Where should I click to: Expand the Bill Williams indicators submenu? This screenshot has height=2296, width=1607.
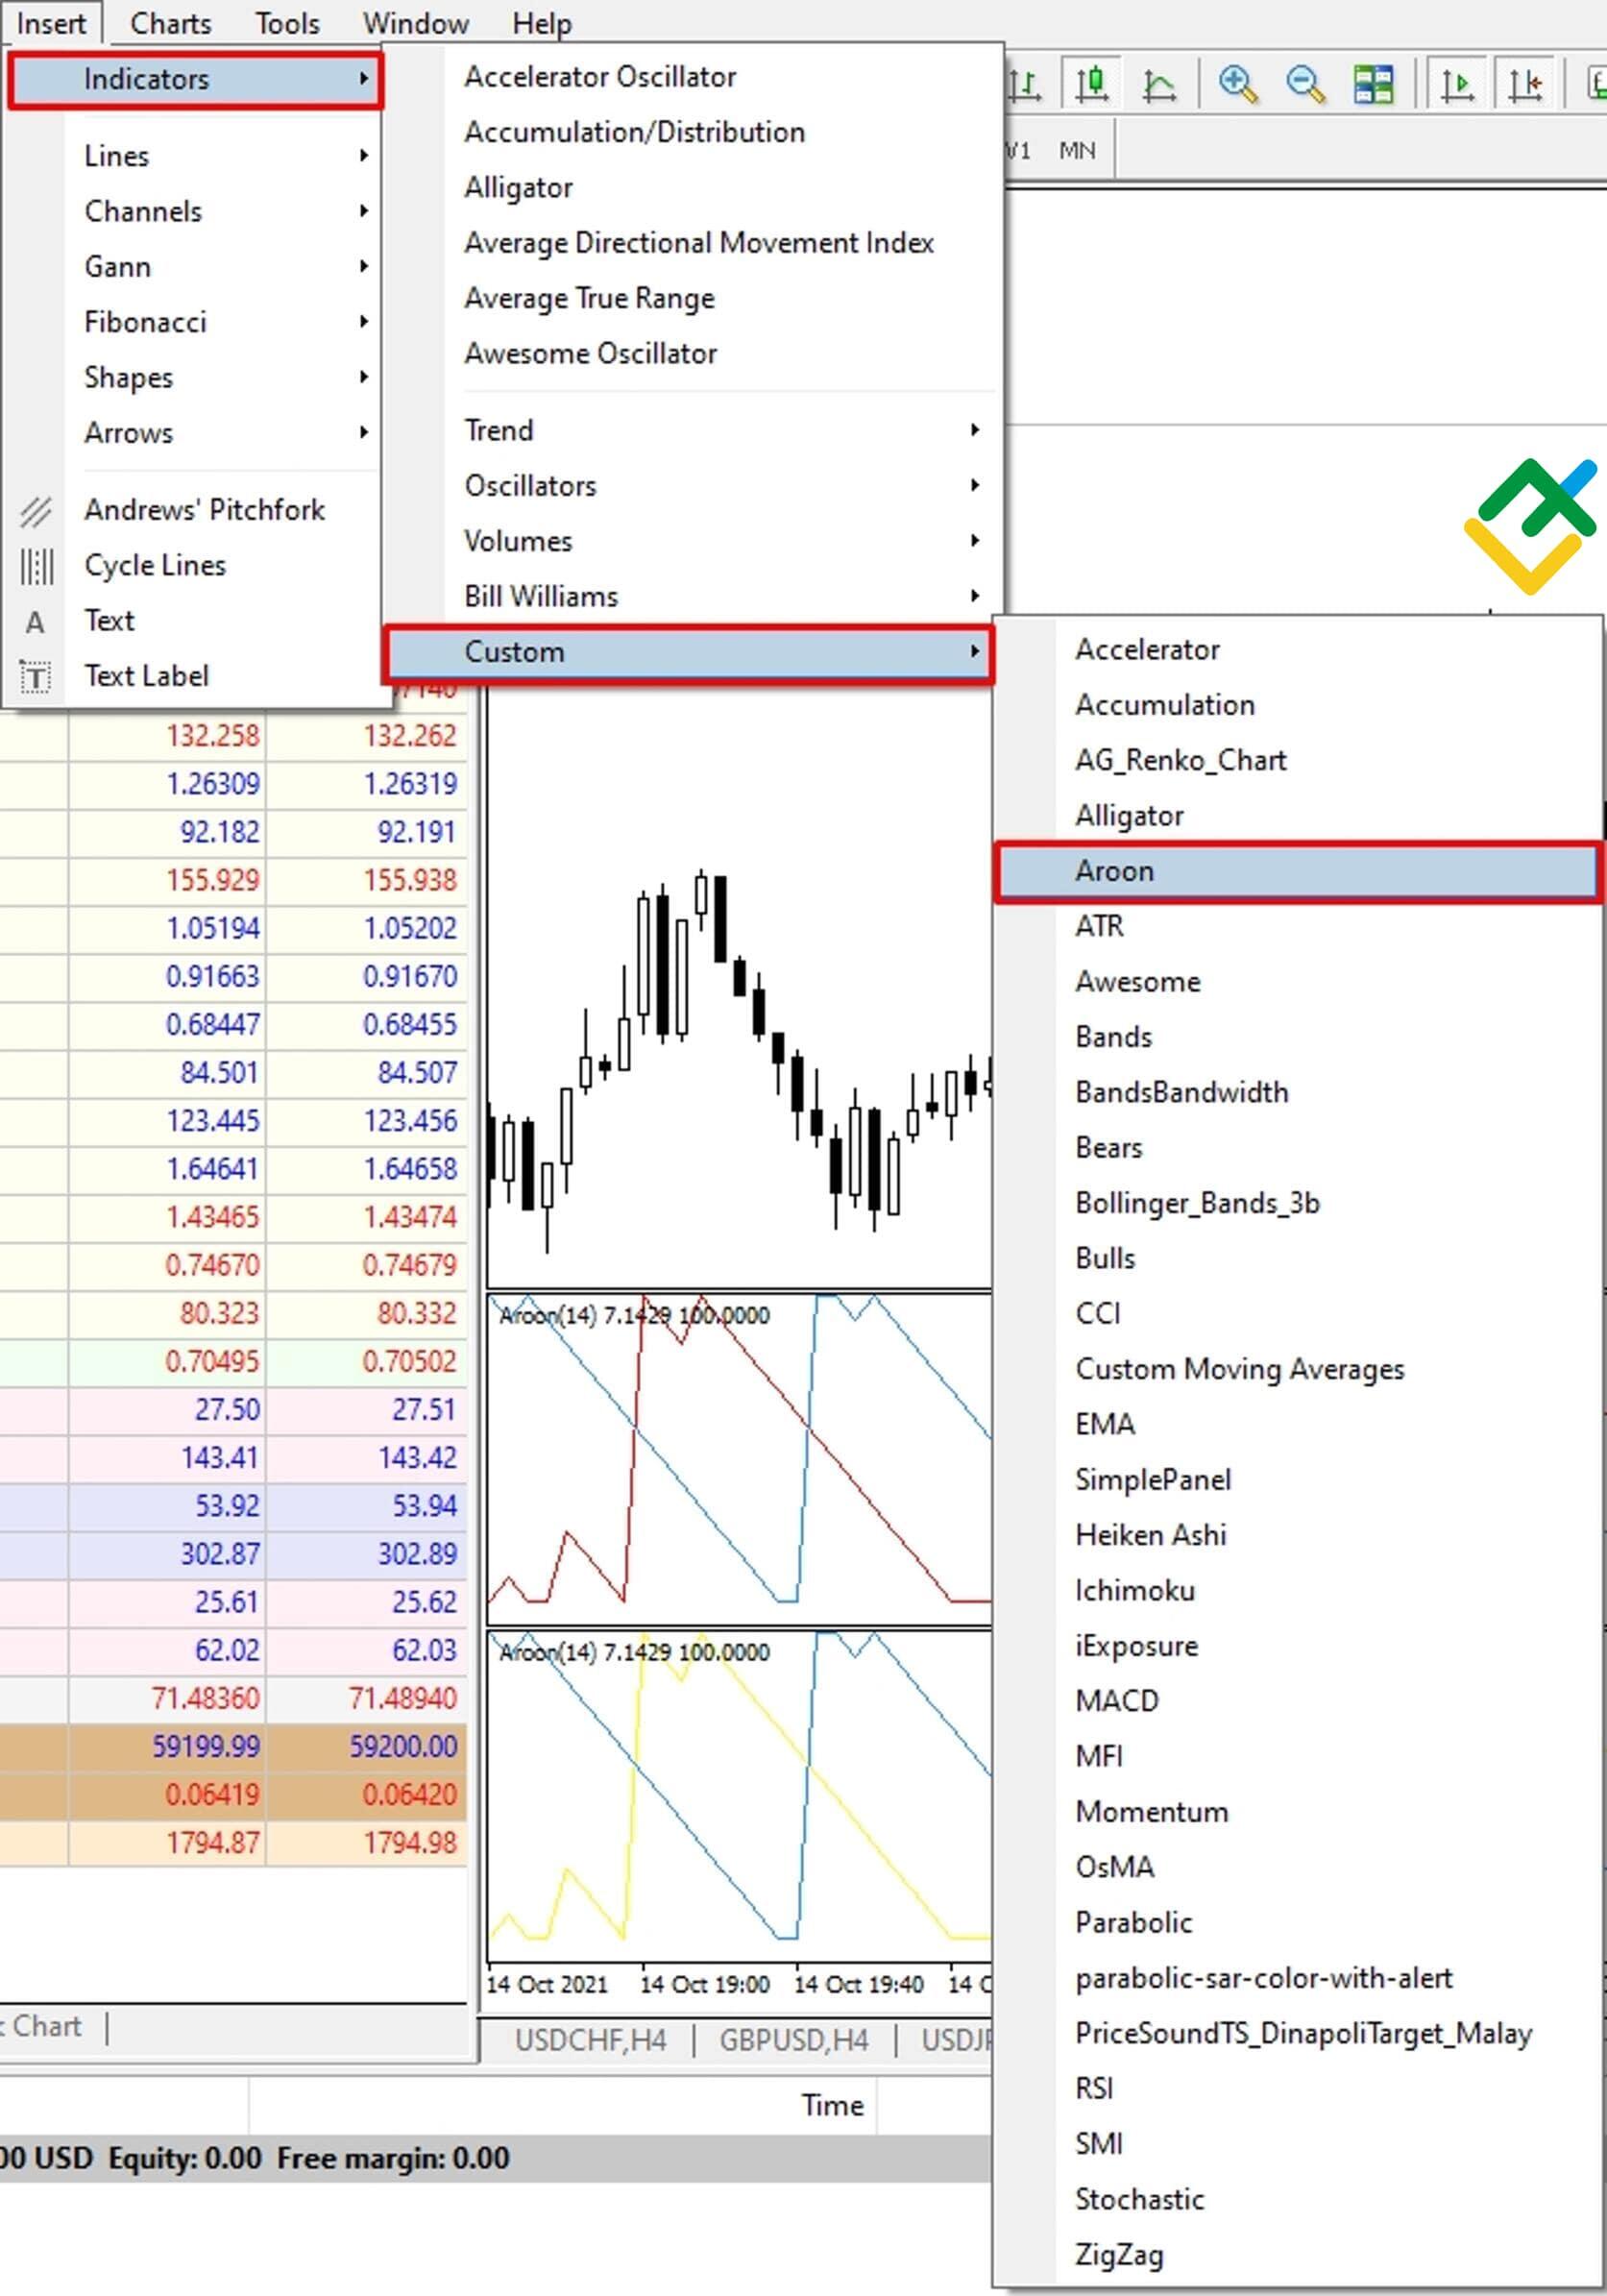click(x=540, y=596)
